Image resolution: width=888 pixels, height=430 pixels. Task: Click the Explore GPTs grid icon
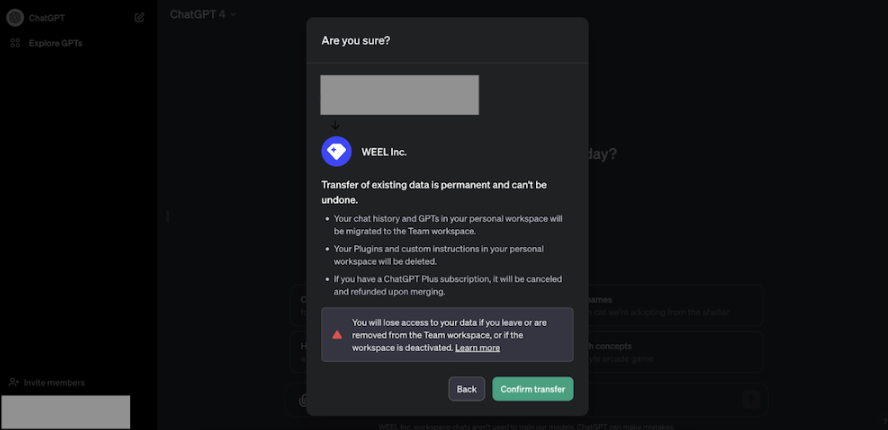tap(15, 43)
